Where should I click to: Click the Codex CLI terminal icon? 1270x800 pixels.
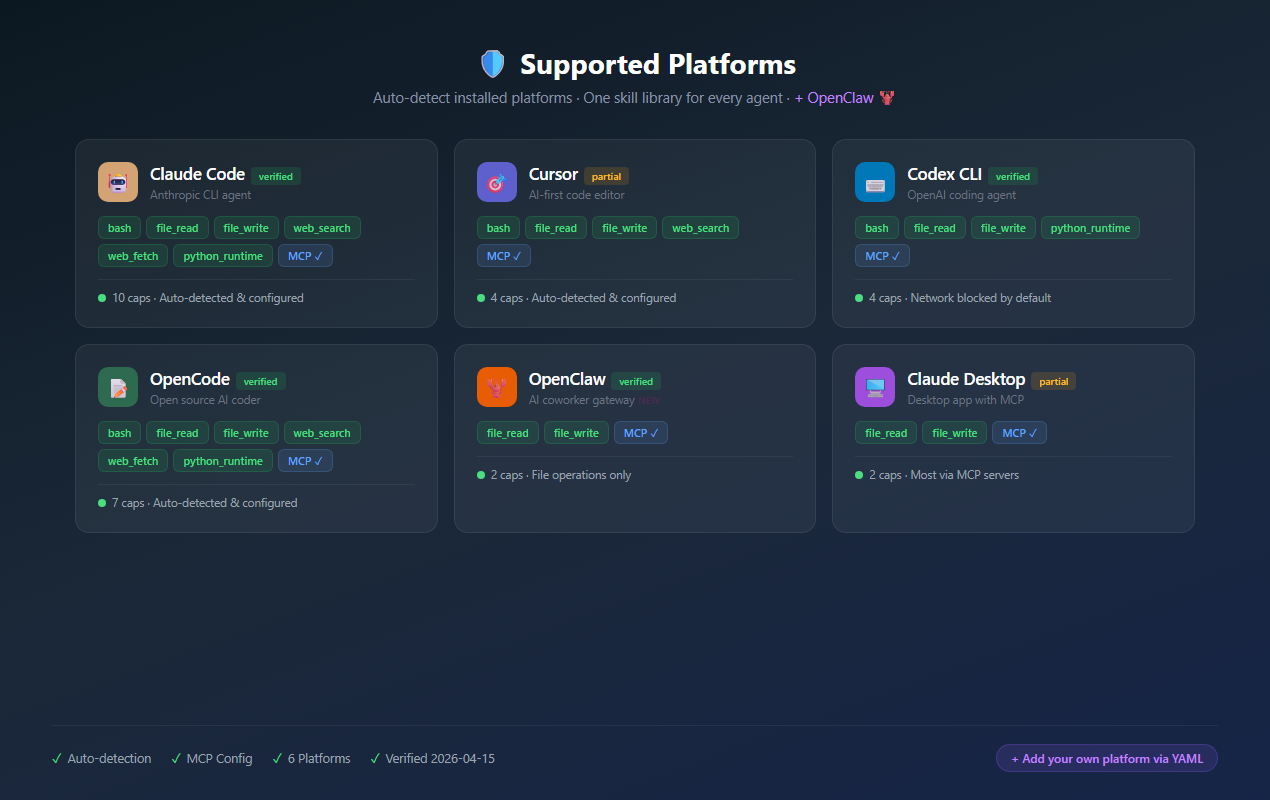pos(874,182)
